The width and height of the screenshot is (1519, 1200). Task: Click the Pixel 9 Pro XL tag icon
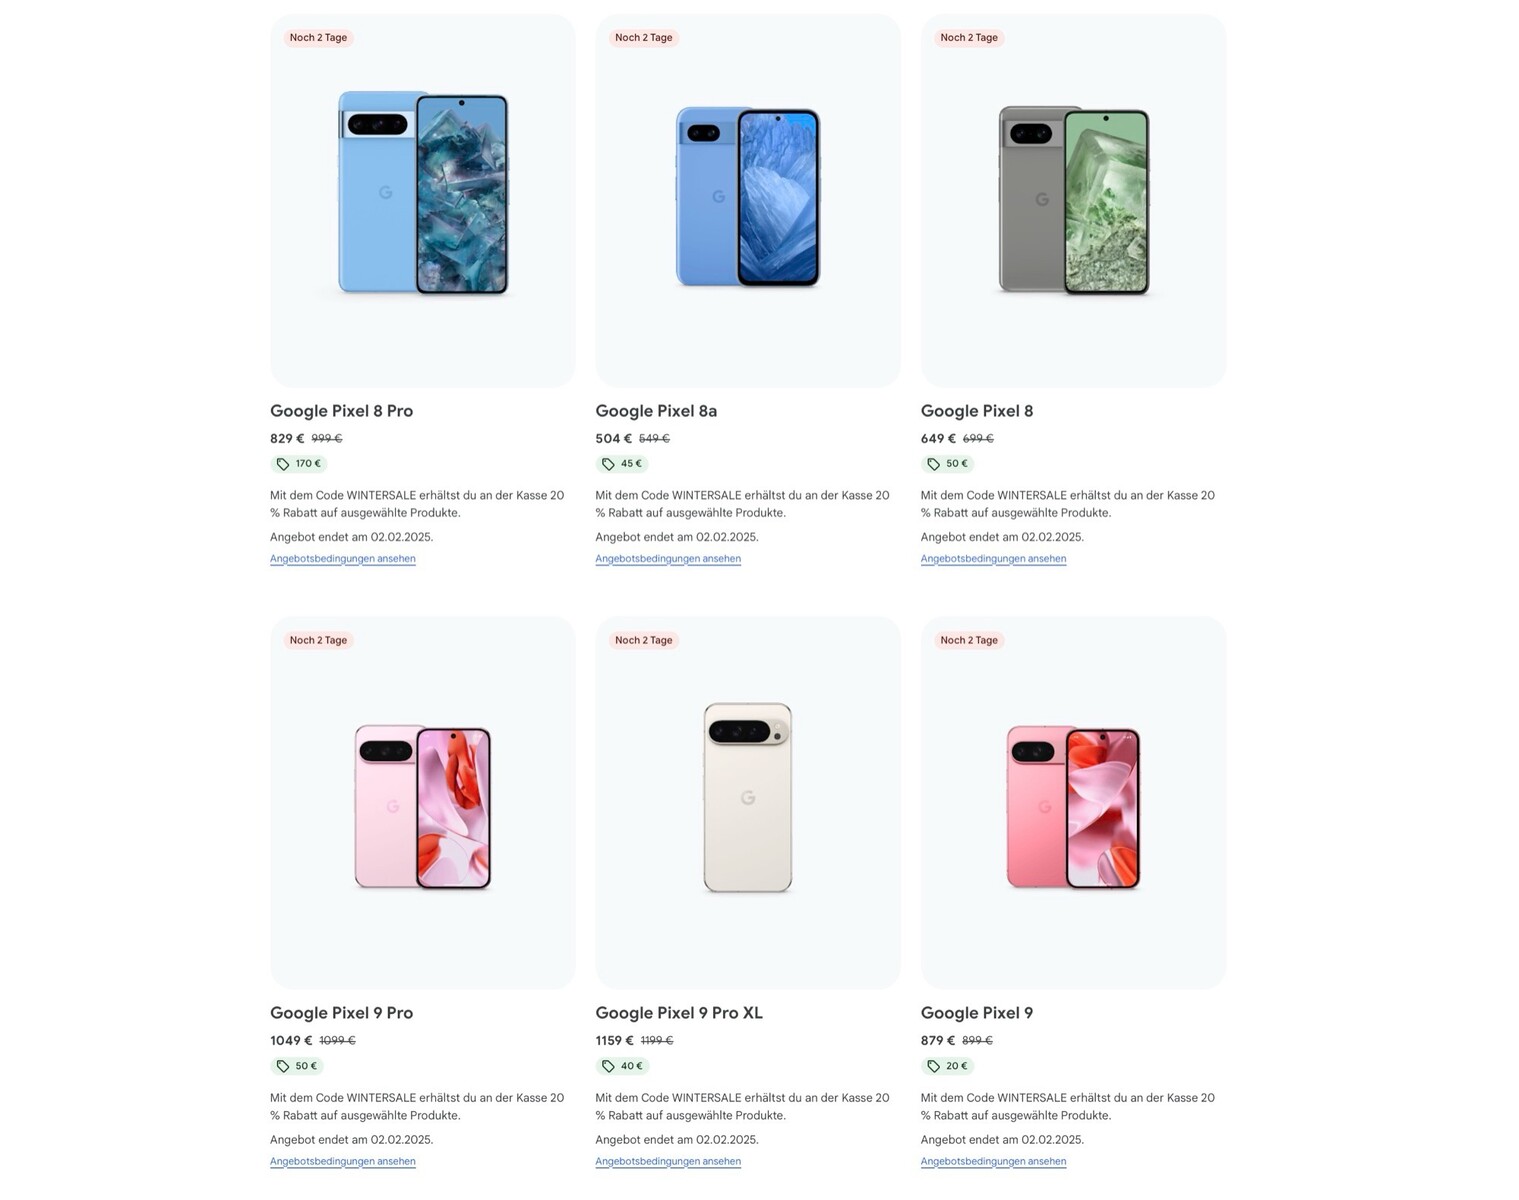pos(608,1066)
